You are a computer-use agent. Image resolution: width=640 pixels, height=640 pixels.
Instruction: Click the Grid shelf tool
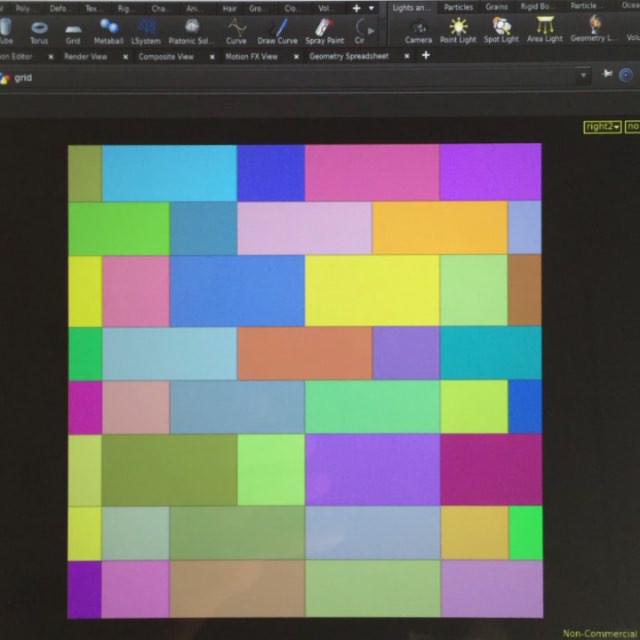coord(73,30)
